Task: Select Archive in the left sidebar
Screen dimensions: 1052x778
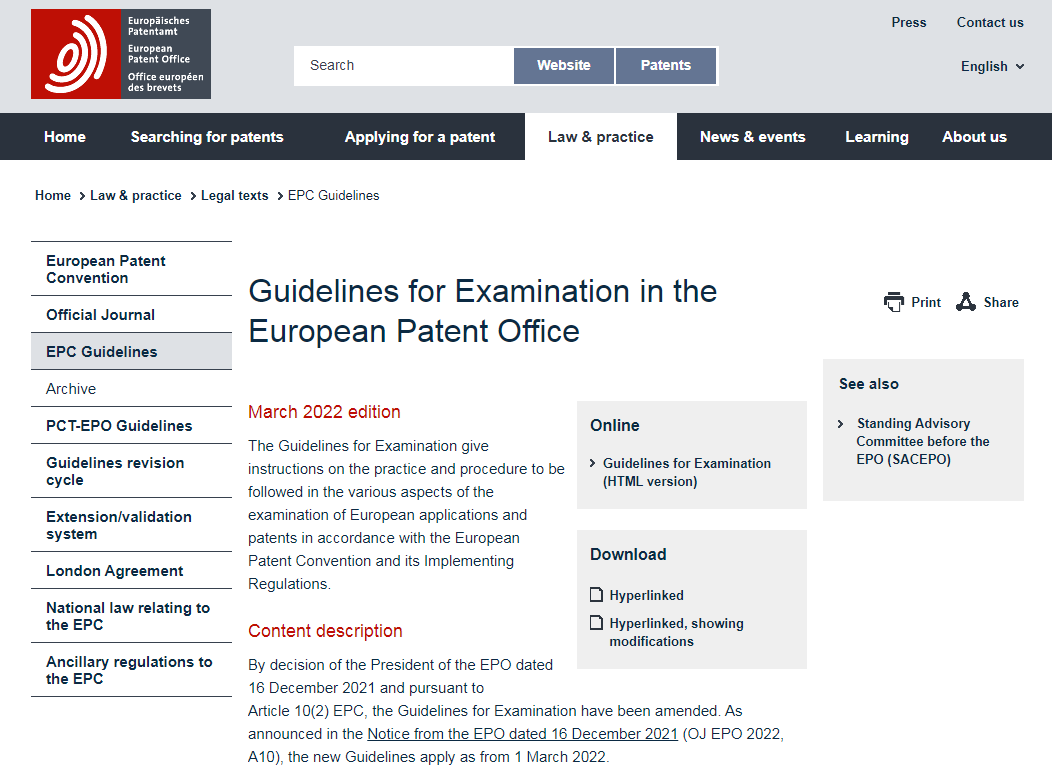Action: tap(71, 389)
